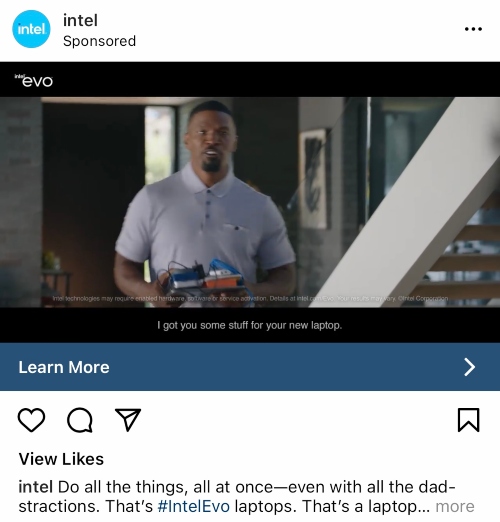This screenshot has height=522, width=500.
Task: Like the post with the heart icon
Action: (x=31, y=420)
